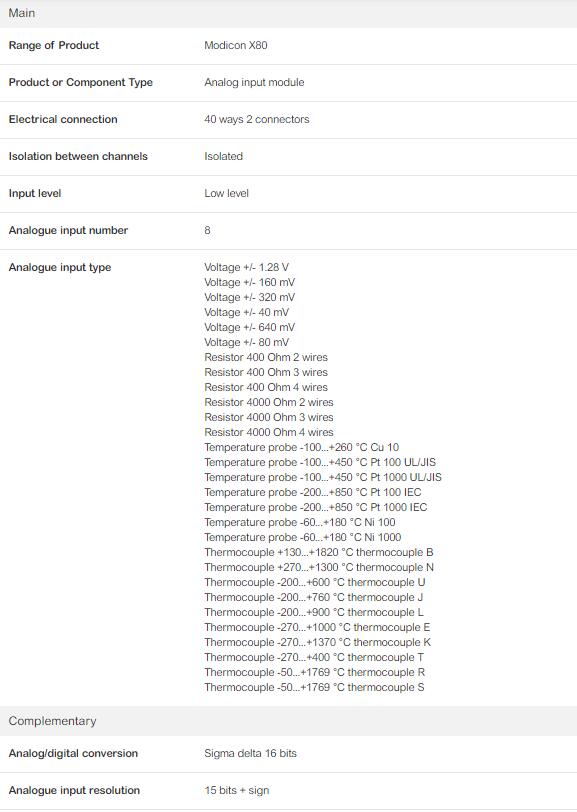
Task: Select the 40 ways 2 connectors value
Action: [x=256, y=119]
